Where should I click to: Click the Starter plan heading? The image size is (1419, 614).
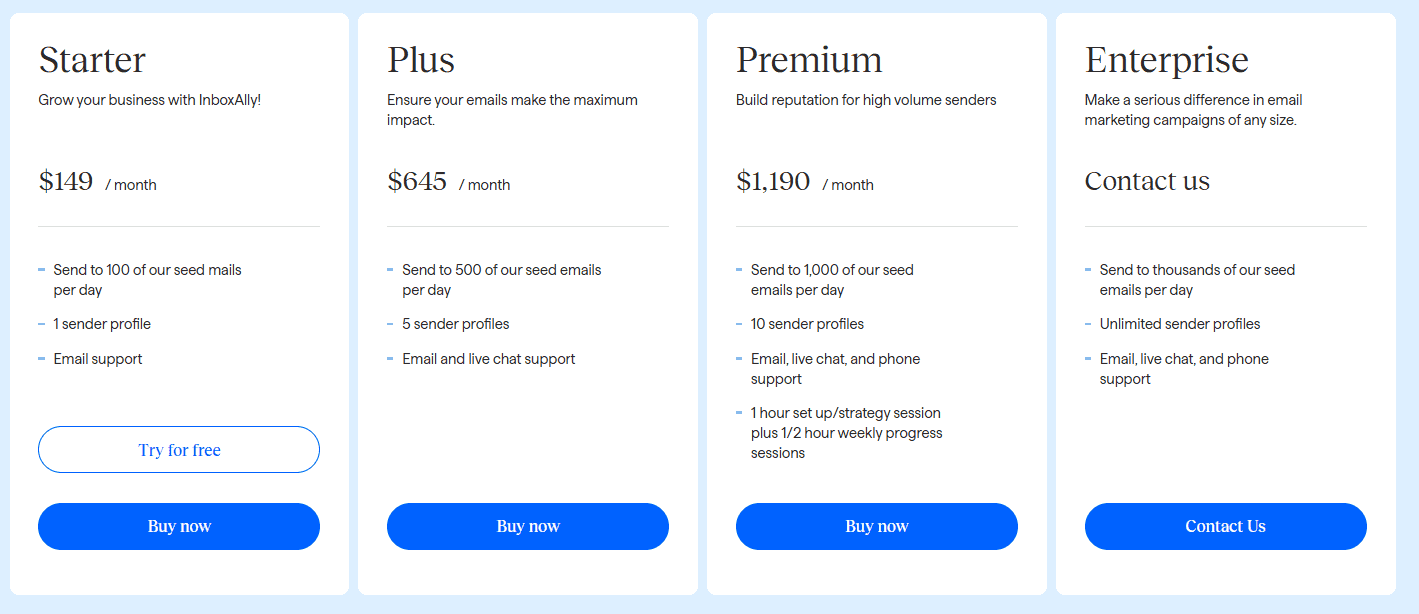(x=92, y=60)
